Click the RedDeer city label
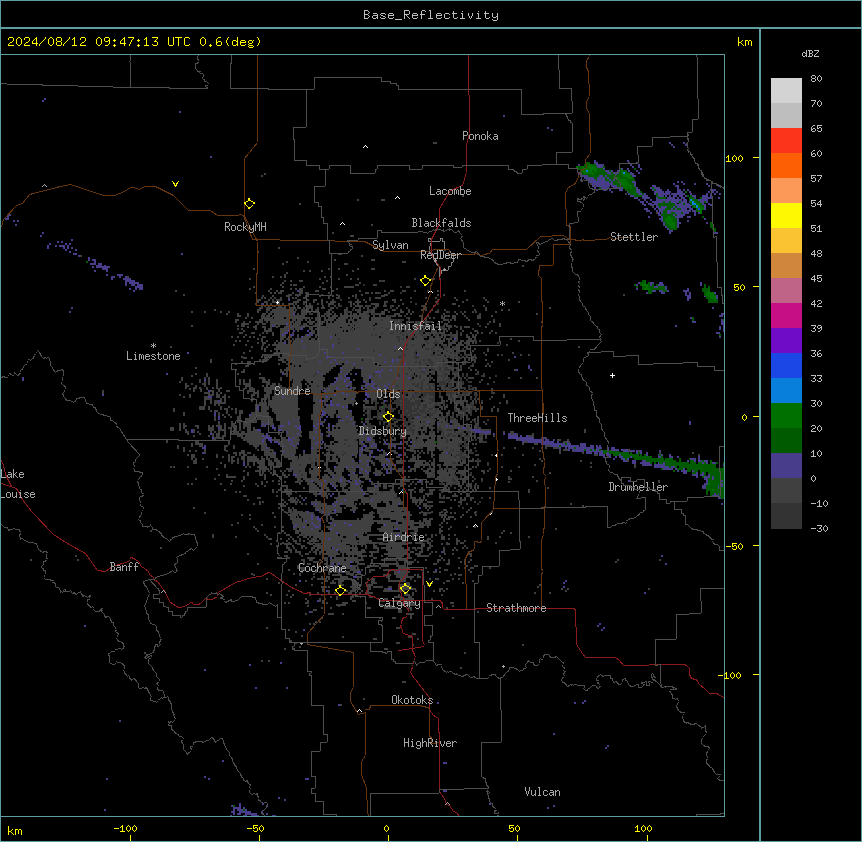 [x=440, y=255]
